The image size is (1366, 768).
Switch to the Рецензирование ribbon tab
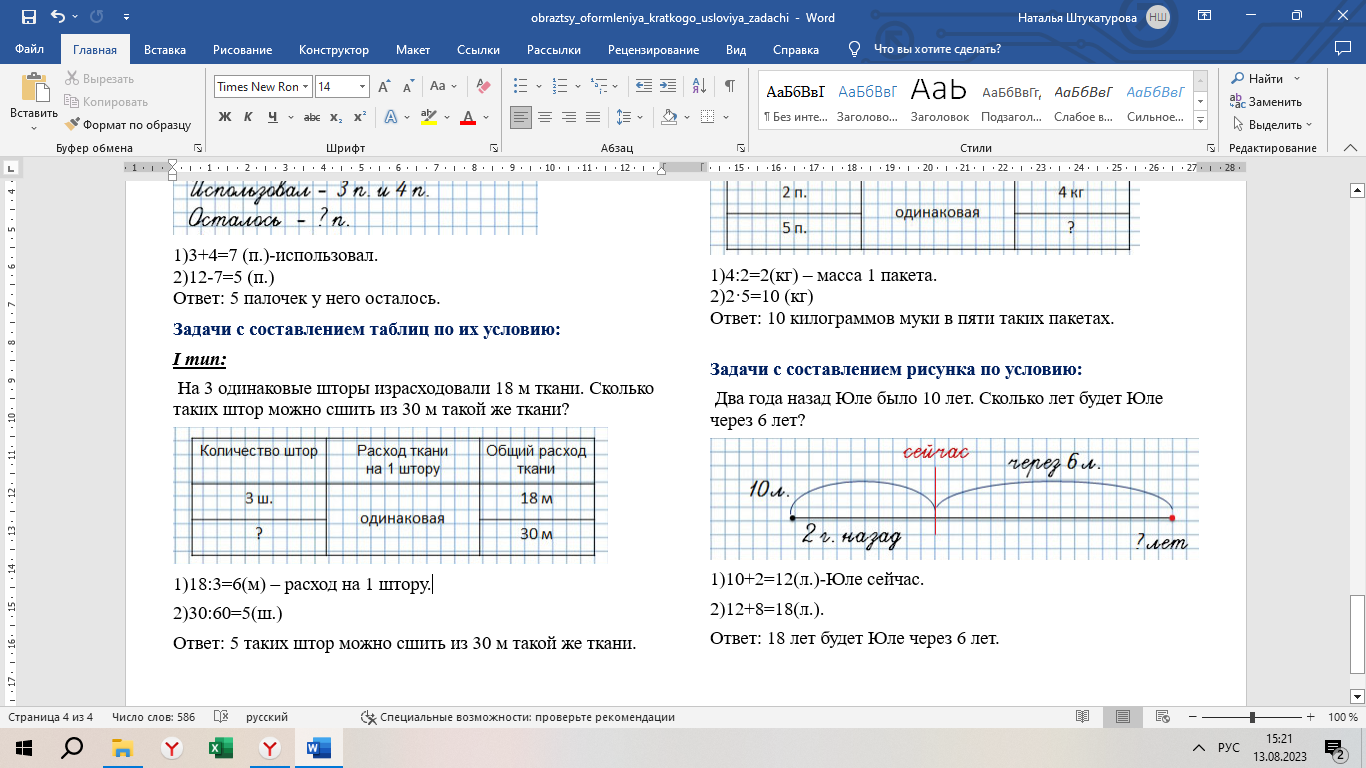coord(655,49)
